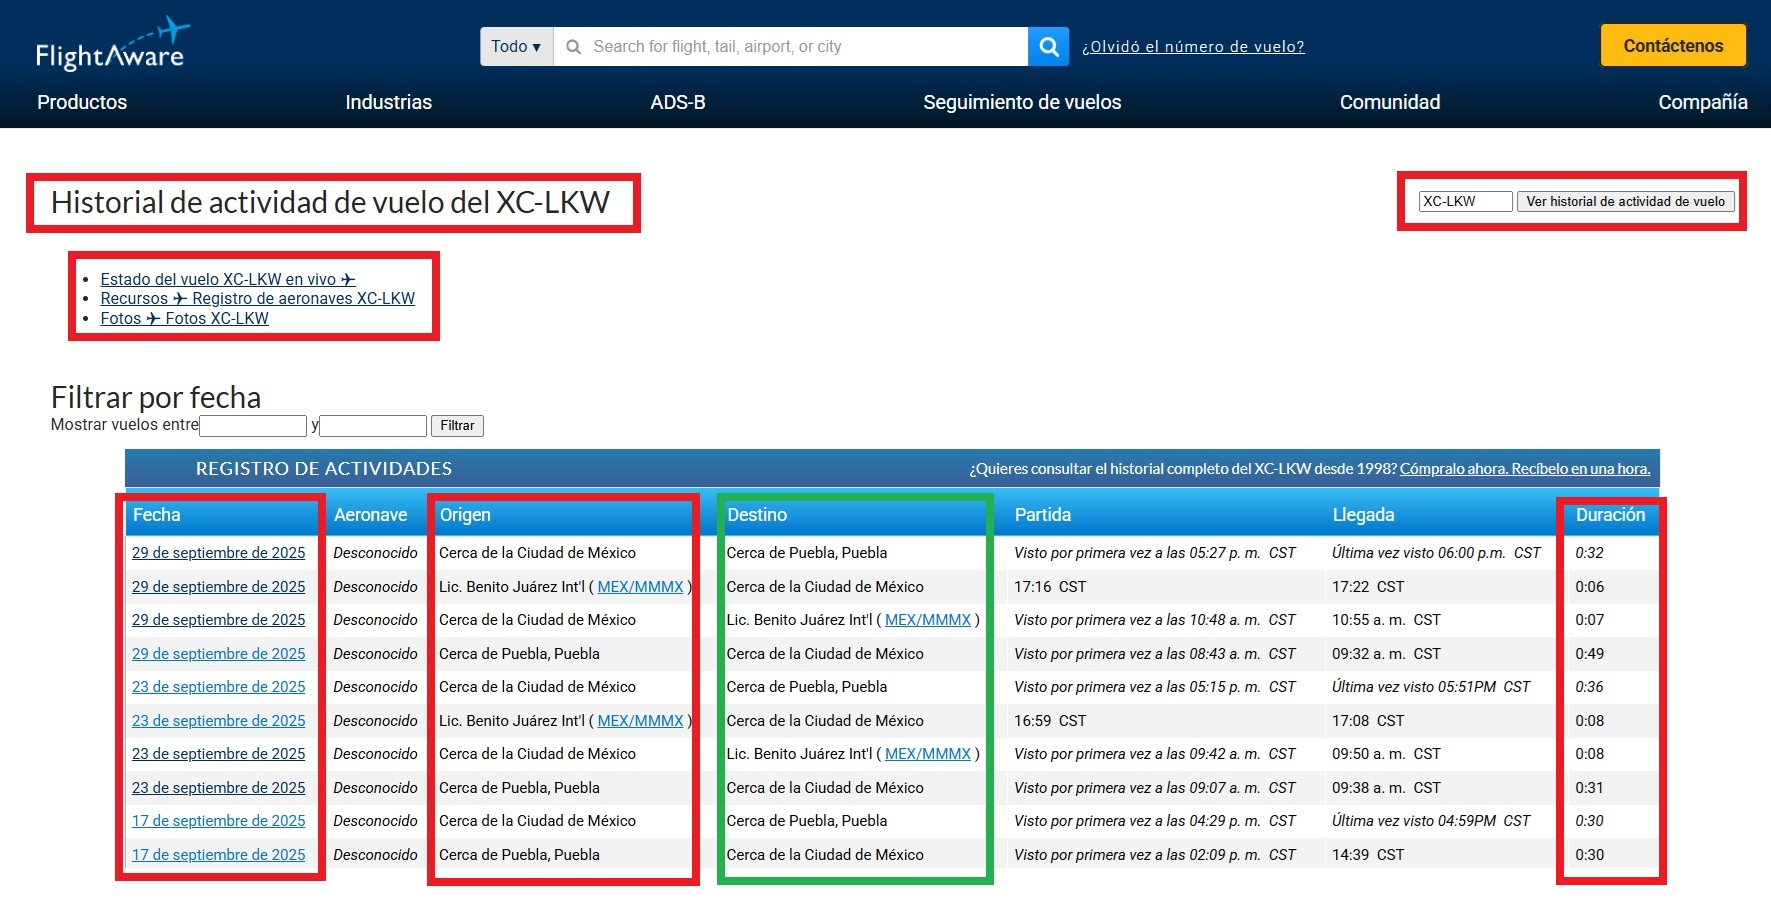Open the Todo search filter dropdown
Image resolution: width=1771 pixels, height=907 pixels.
(x=516, y=47)
